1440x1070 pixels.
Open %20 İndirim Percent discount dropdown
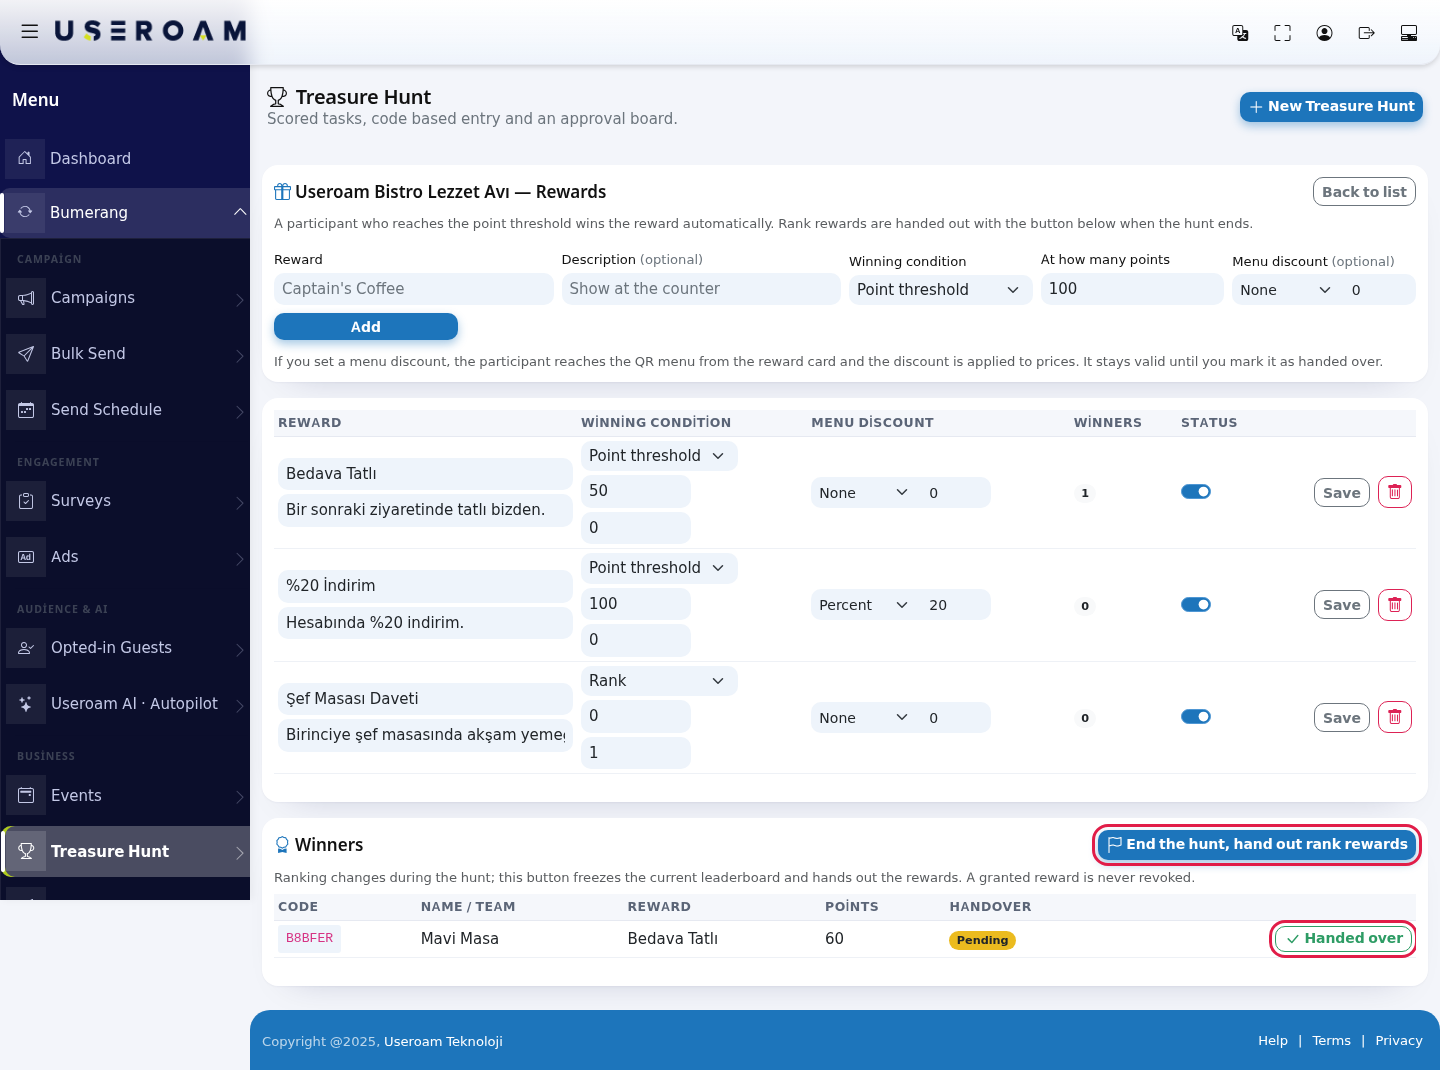pyautogui.click(x=863, y=605)
